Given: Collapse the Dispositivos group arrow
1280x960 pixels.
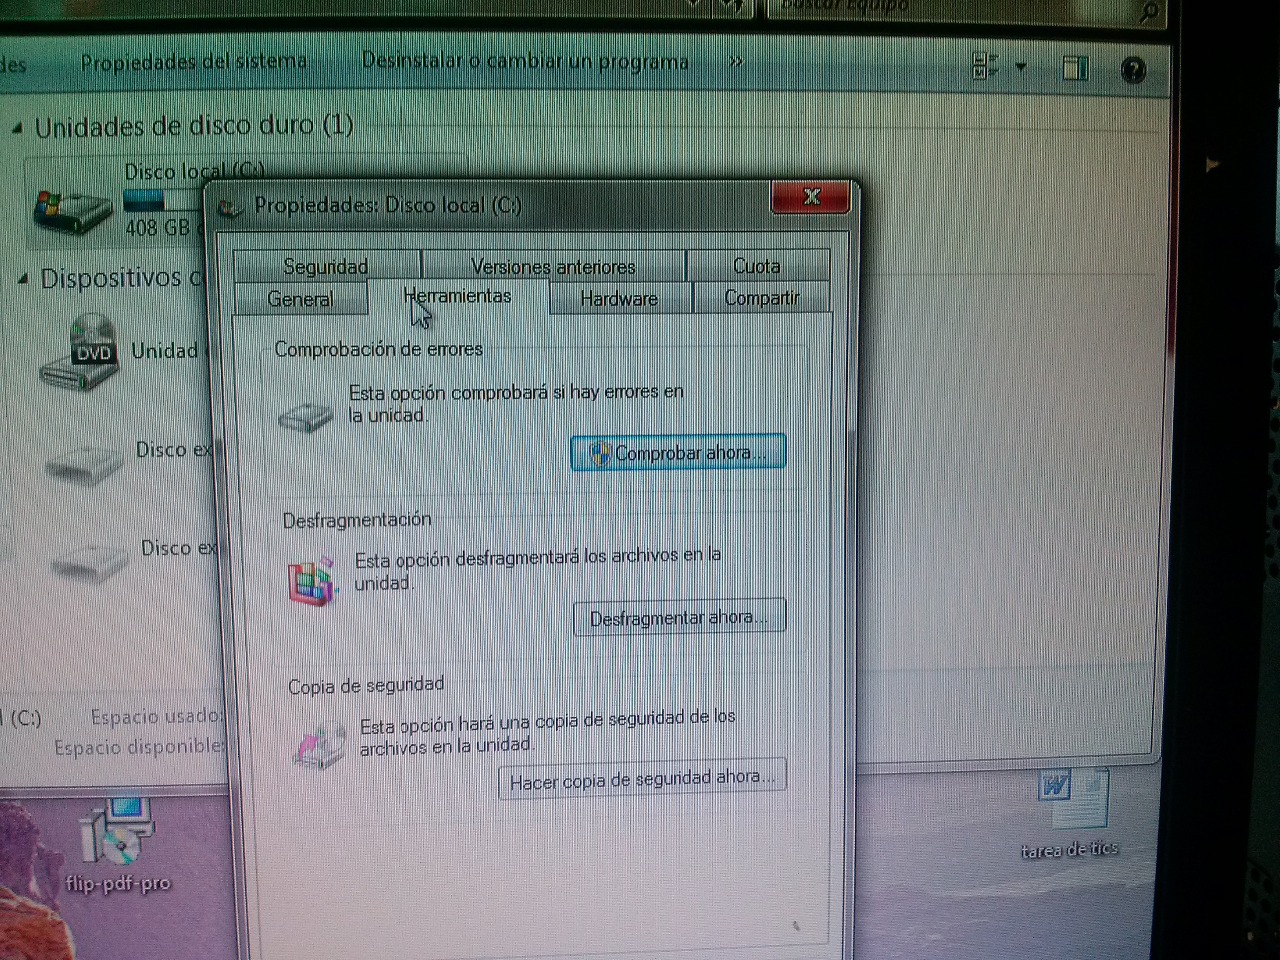Looking at the screenshot, I should point(24,280).
